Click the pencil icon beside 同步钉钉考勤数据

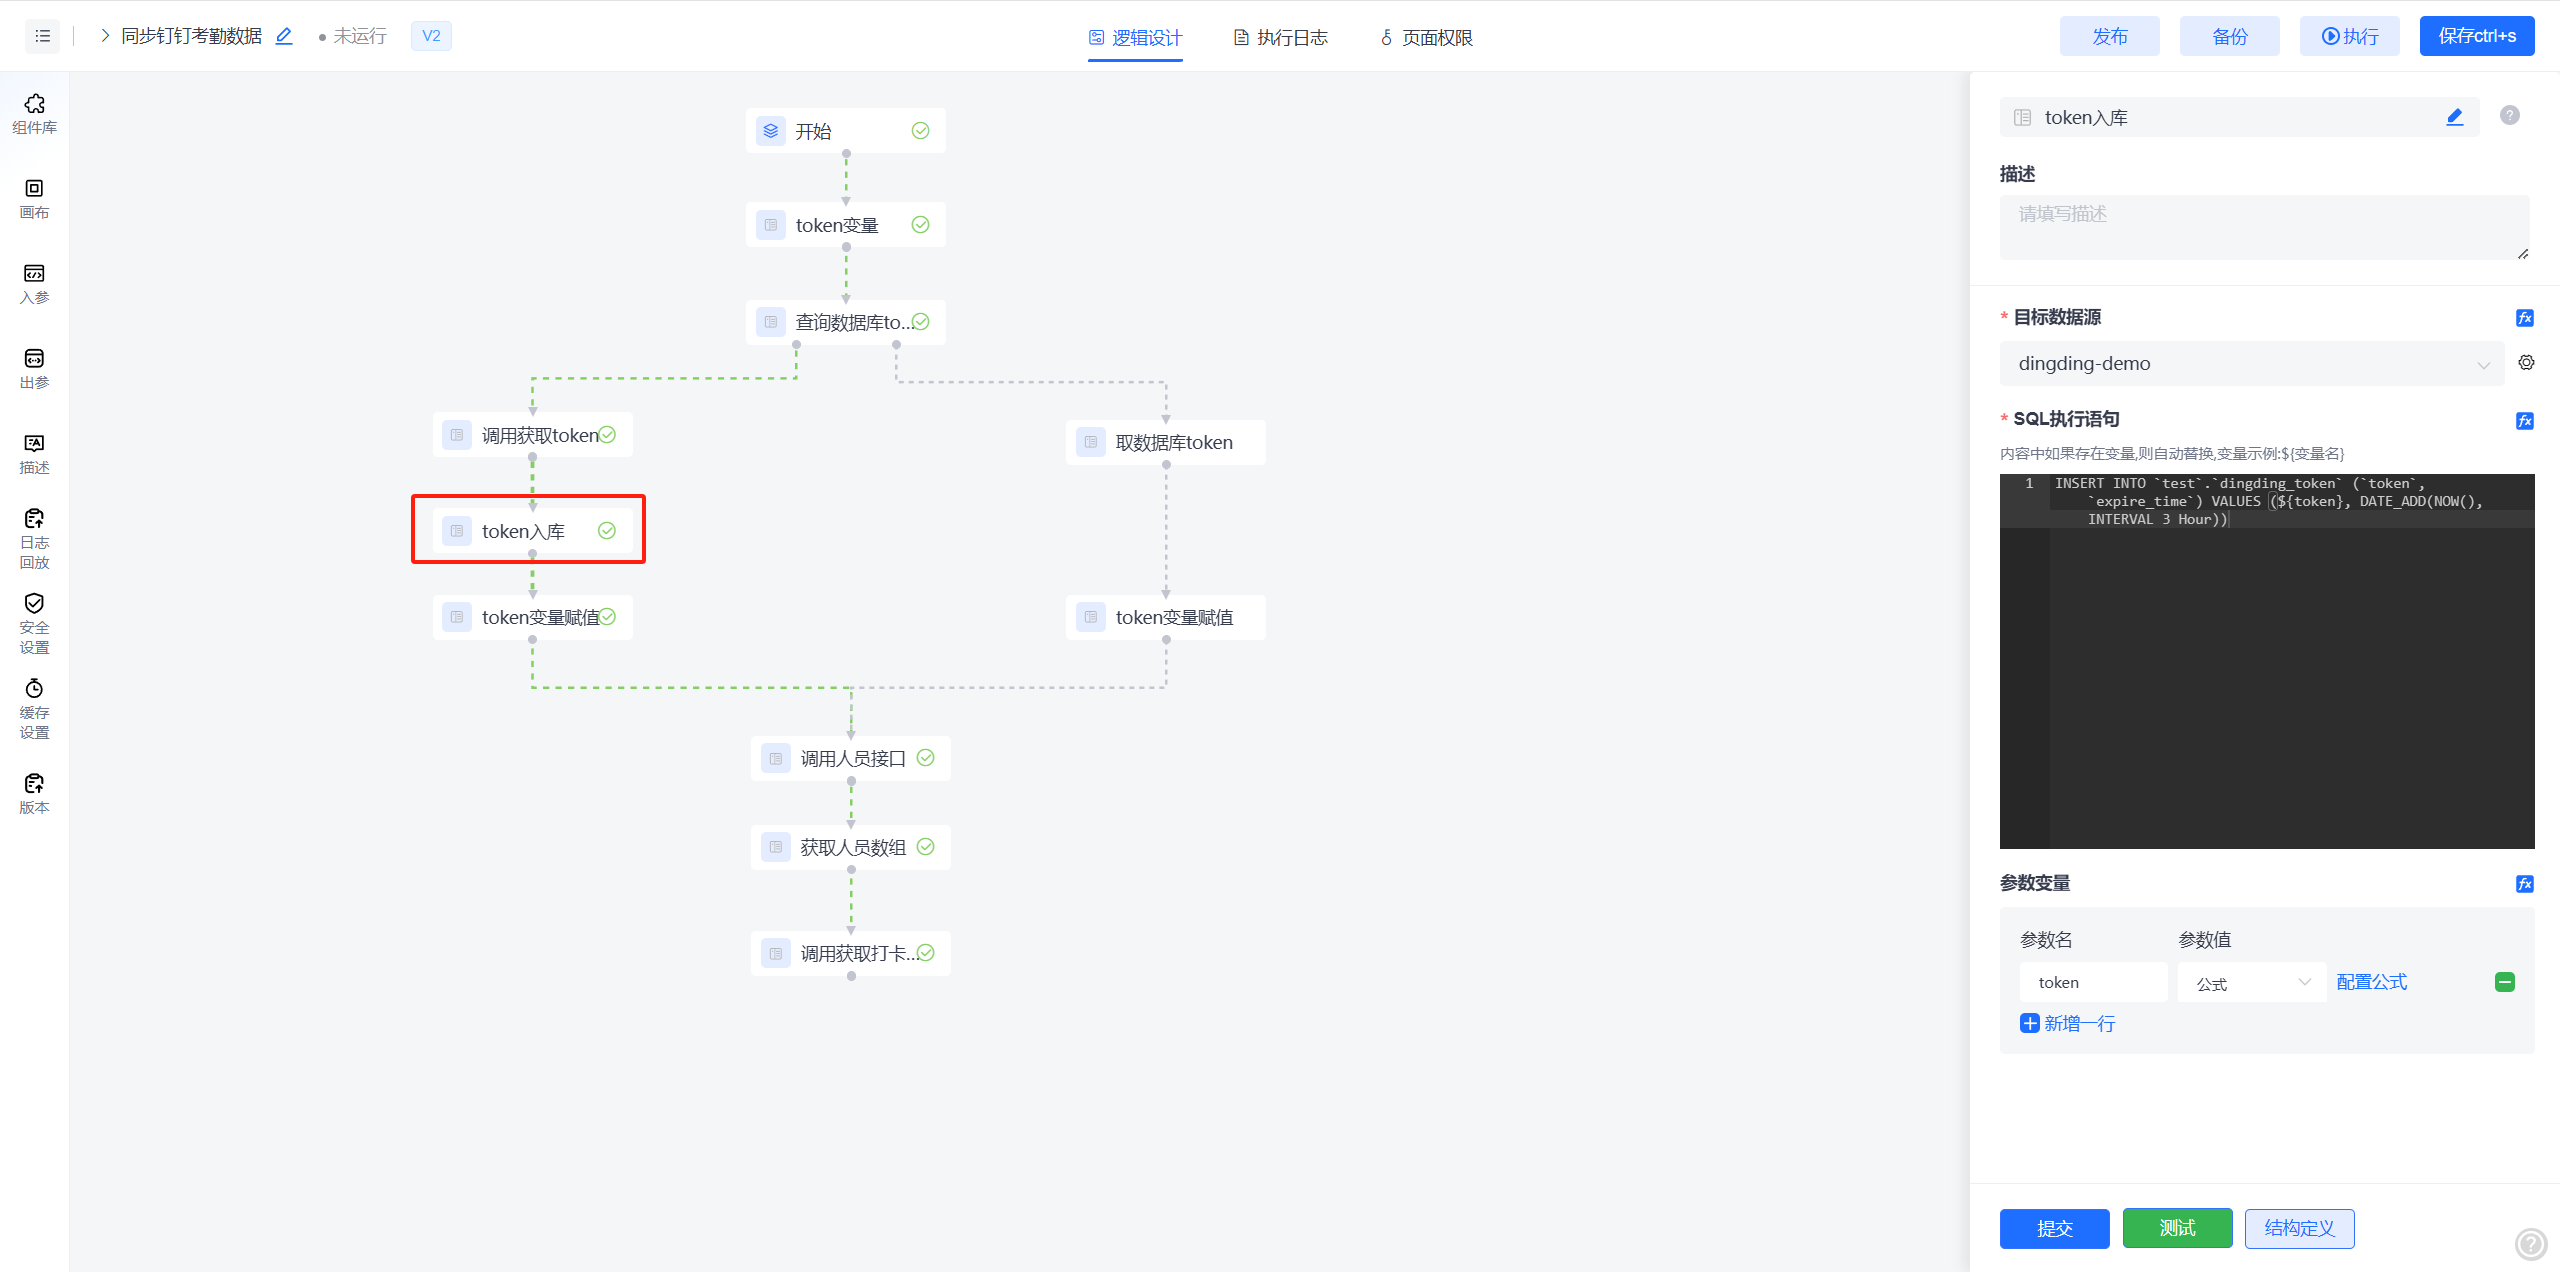pyautogui.click(x=284, y=36)
